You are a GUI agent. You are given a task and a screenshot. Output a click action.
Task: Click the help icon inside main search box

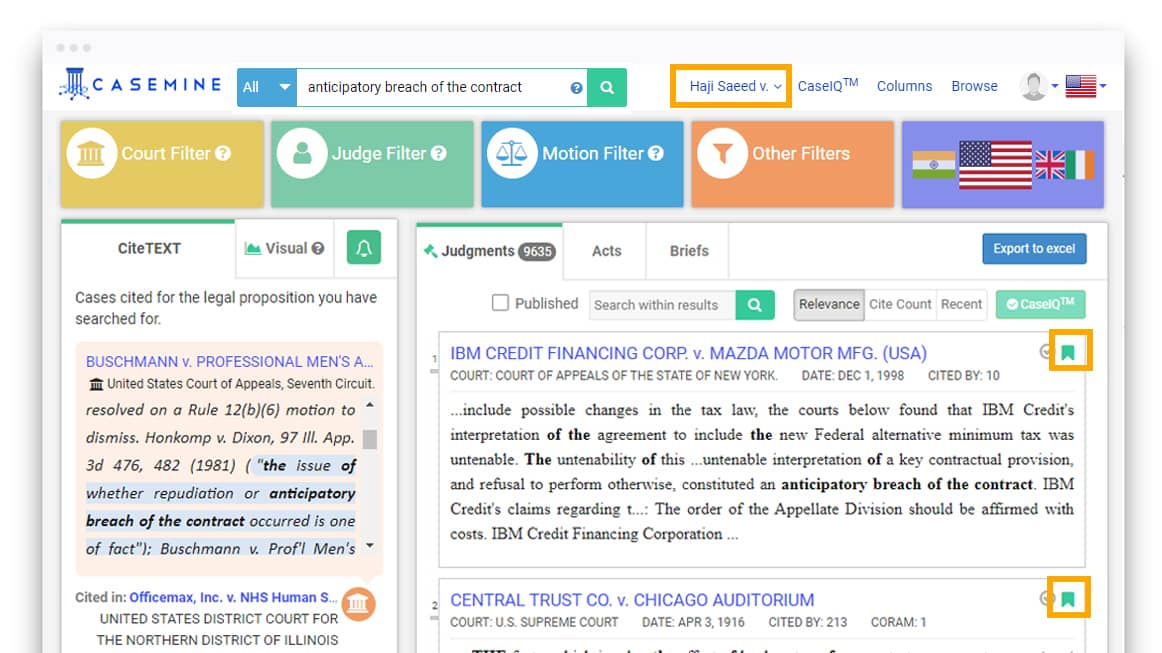coord(576,88)
